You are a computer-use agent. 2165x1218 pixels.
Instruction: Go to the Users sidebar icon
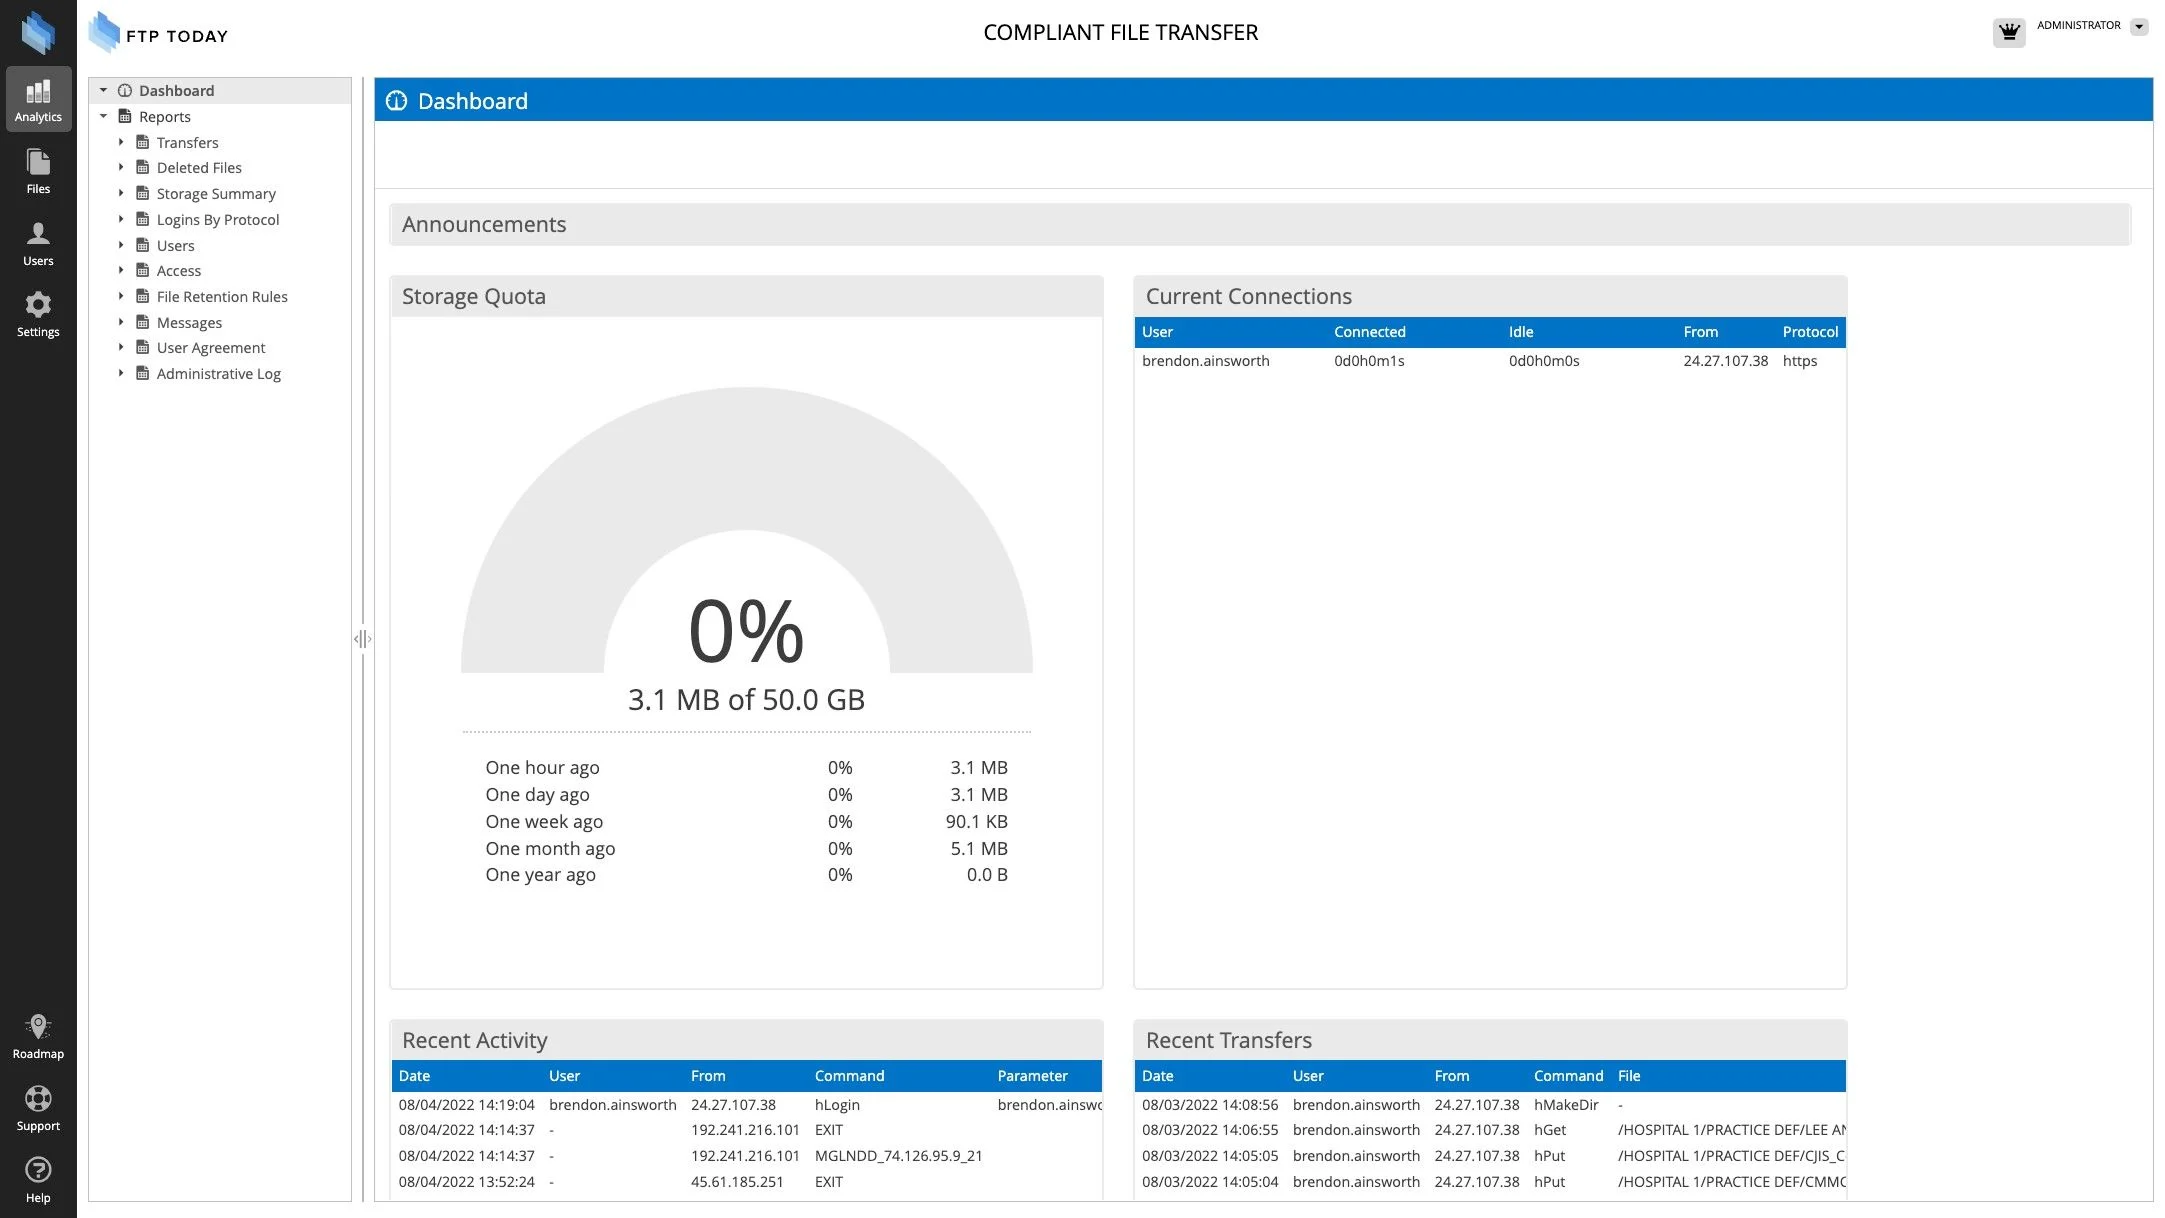[38, 243]
